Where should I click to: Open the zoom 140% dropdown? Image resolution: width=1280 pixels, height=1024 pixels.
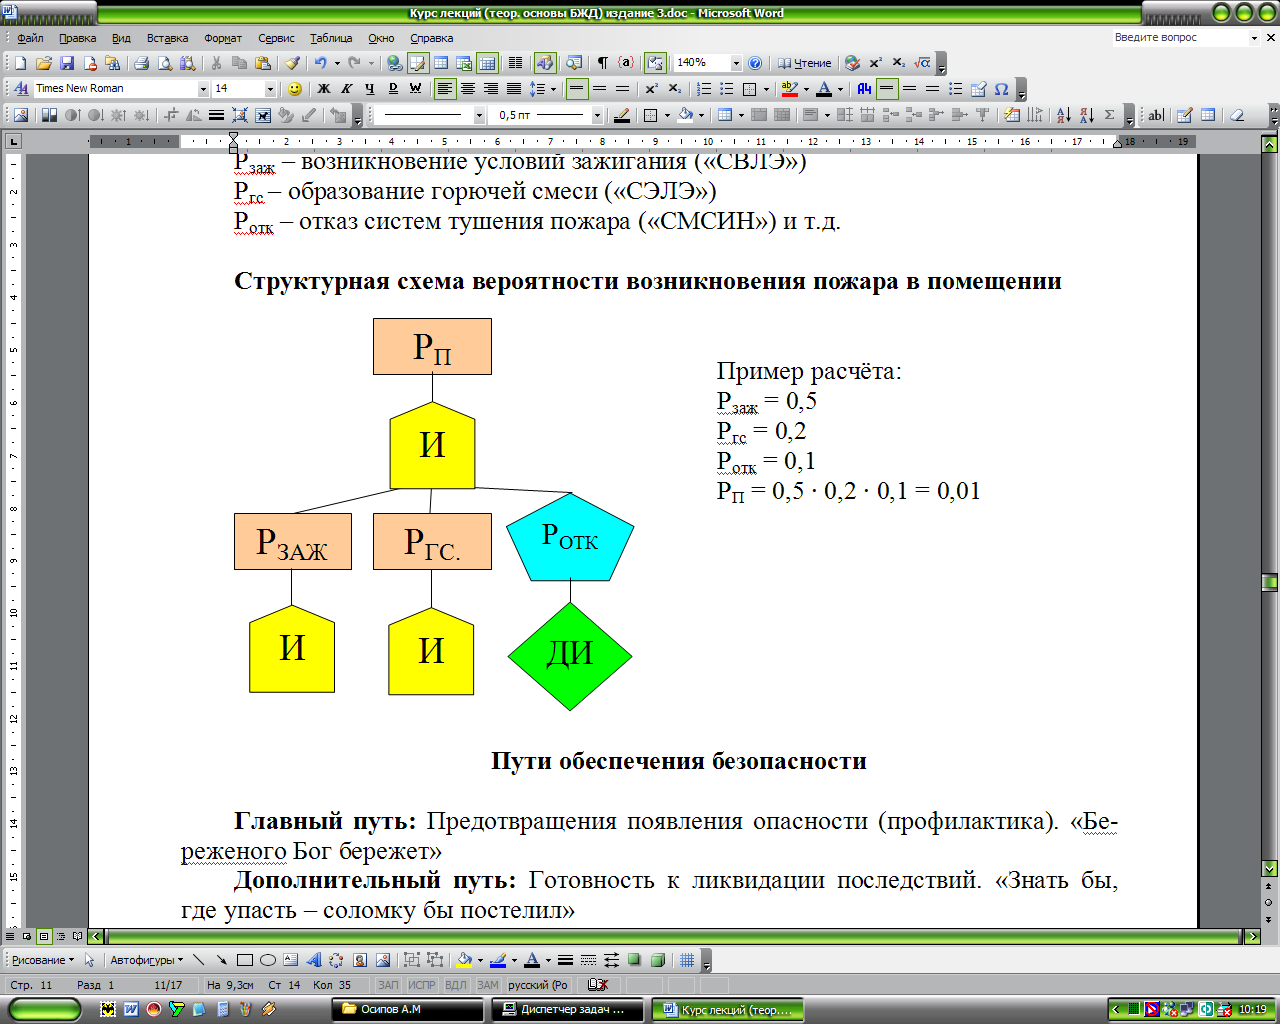tap(736, 63)
